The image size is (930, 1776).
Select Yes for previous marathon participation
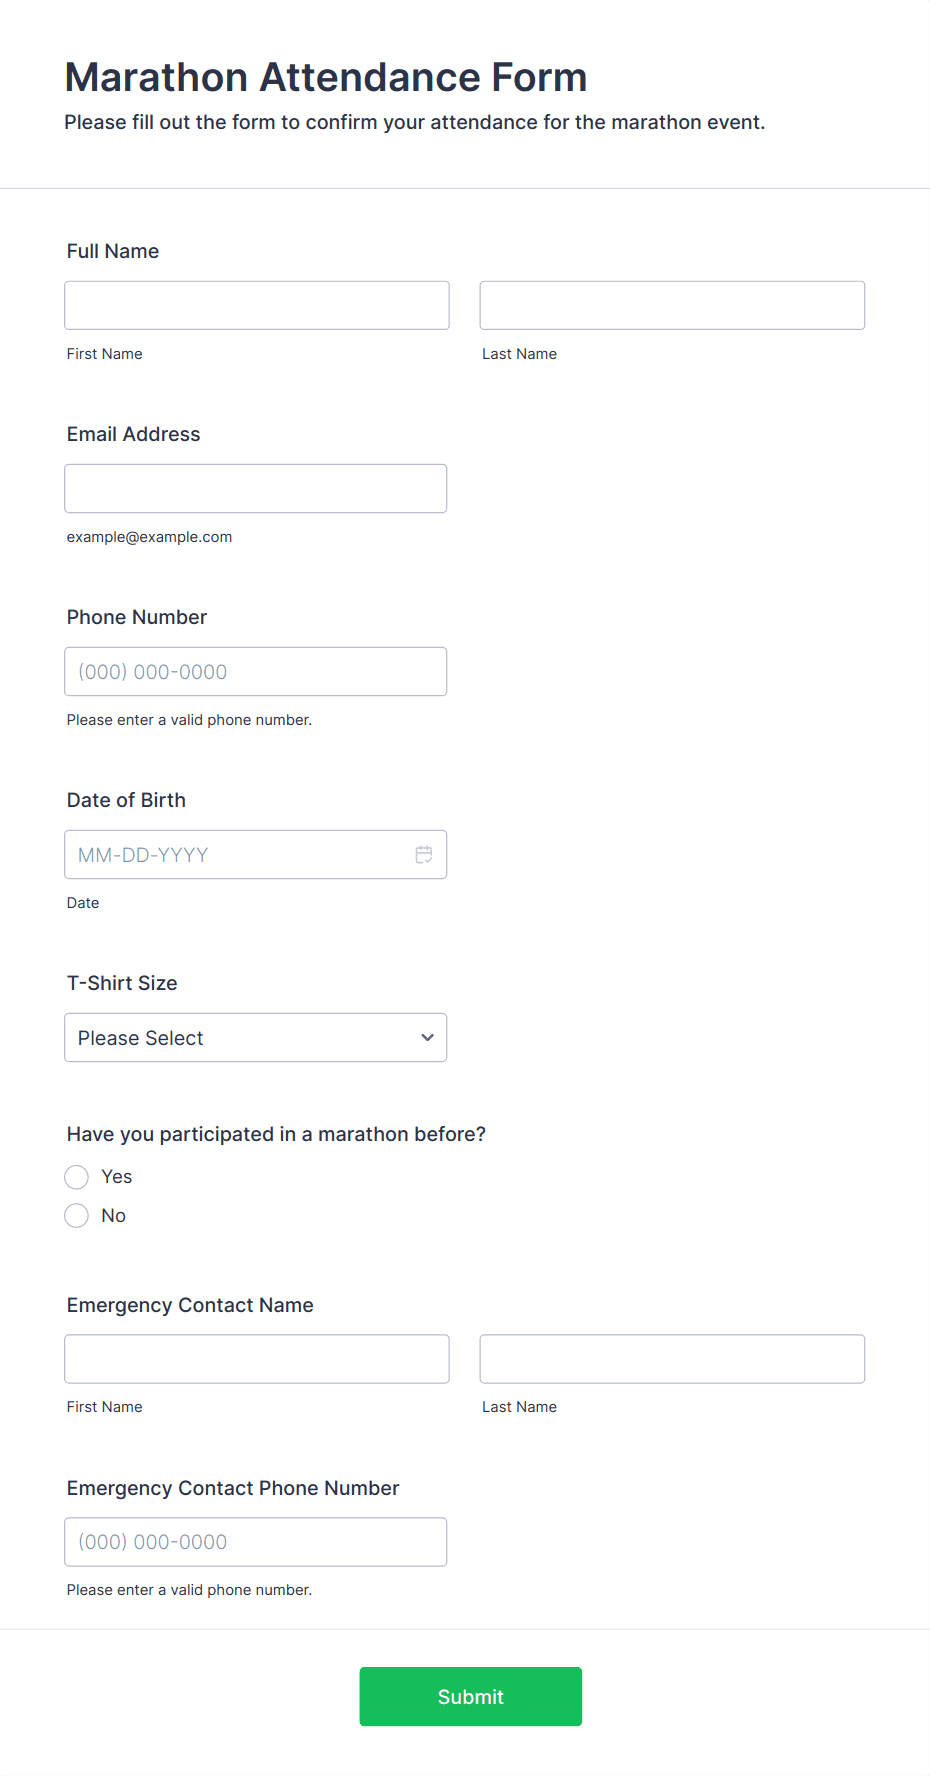coord(77,1177)
